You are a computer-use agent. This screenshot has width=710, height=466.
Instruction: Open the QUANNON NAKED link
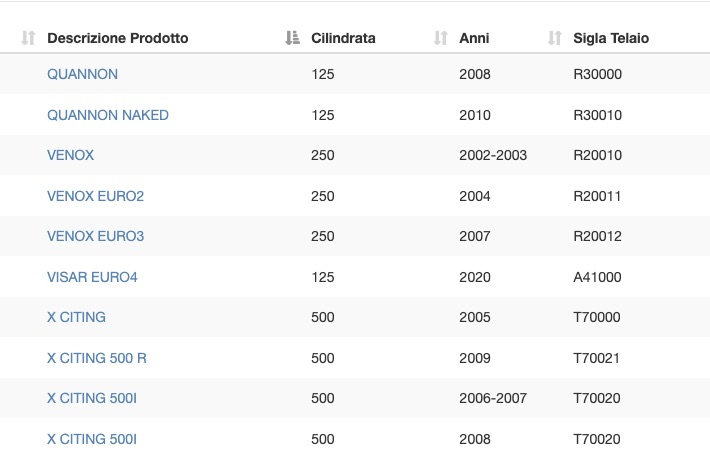coord(108,115)
